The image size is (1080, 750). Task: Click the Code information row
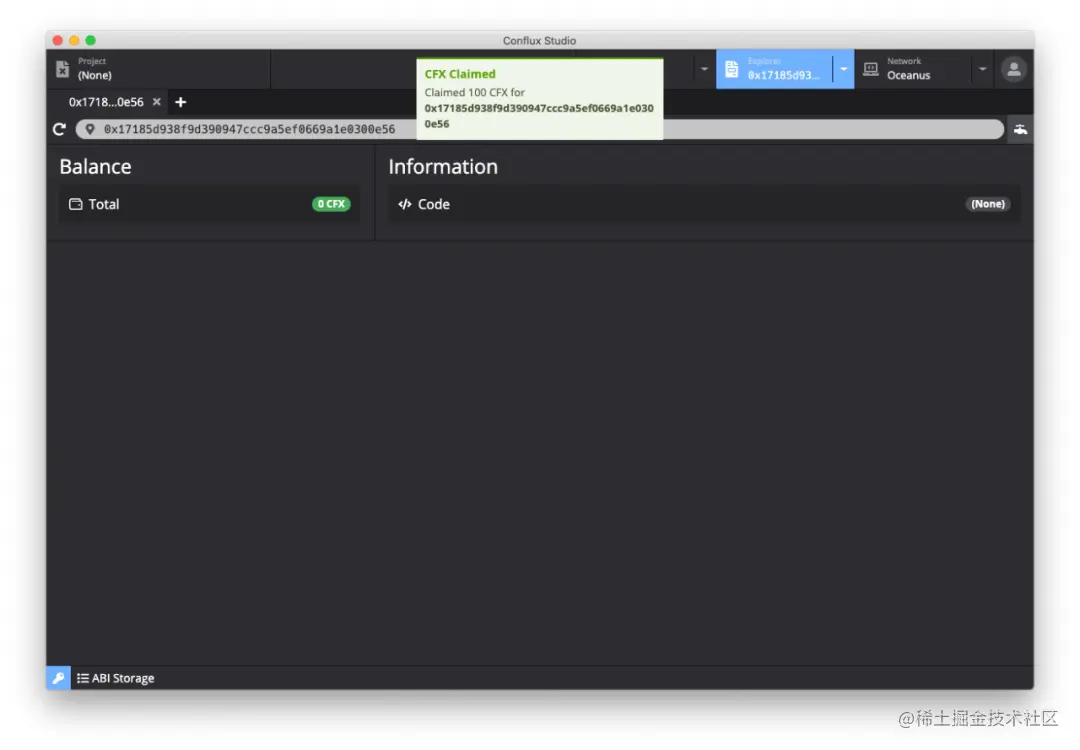(x=704, y=204)
